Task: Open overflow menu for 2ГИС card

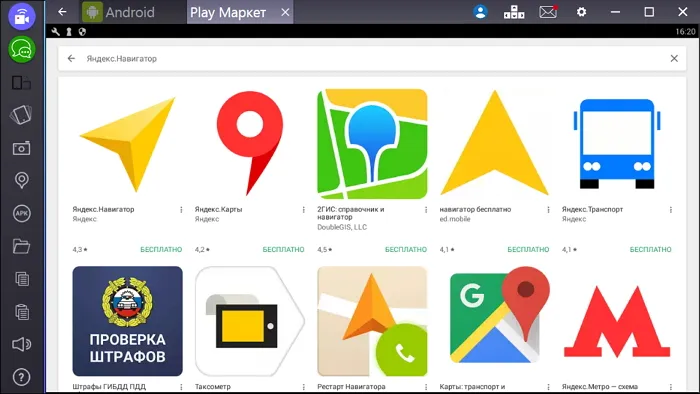Action: (x=426, y=210)
